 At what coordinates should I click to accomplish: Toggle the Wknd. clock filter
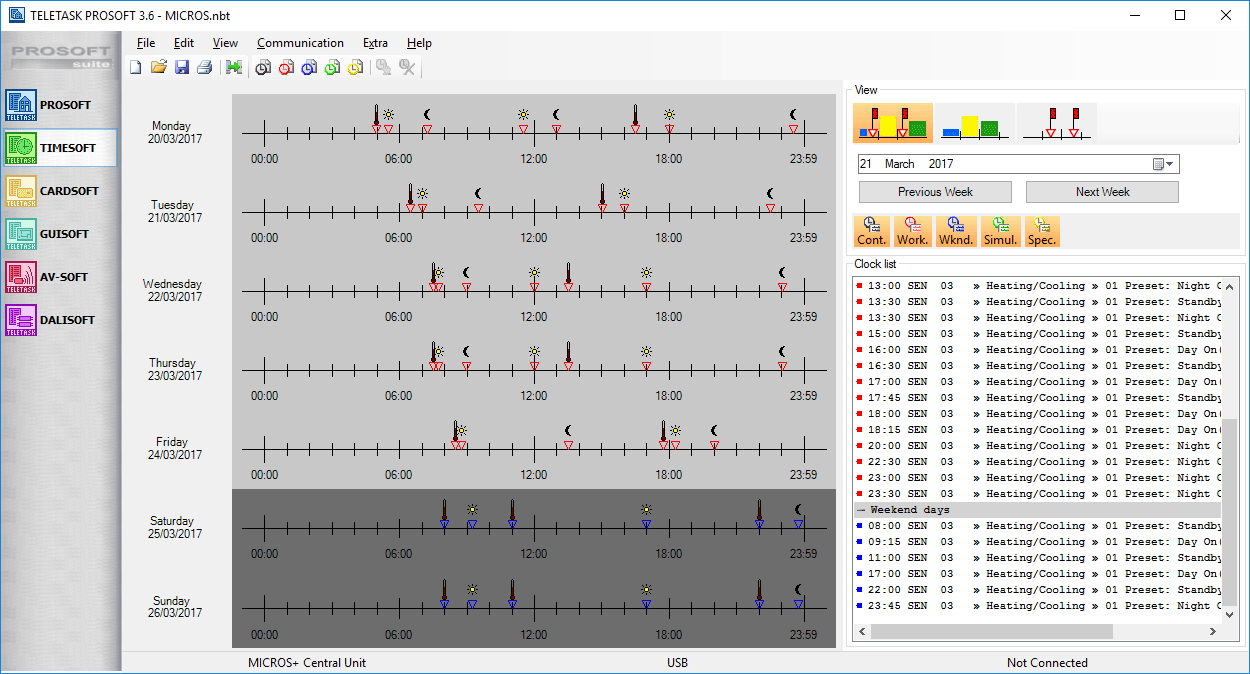[956, 231]
